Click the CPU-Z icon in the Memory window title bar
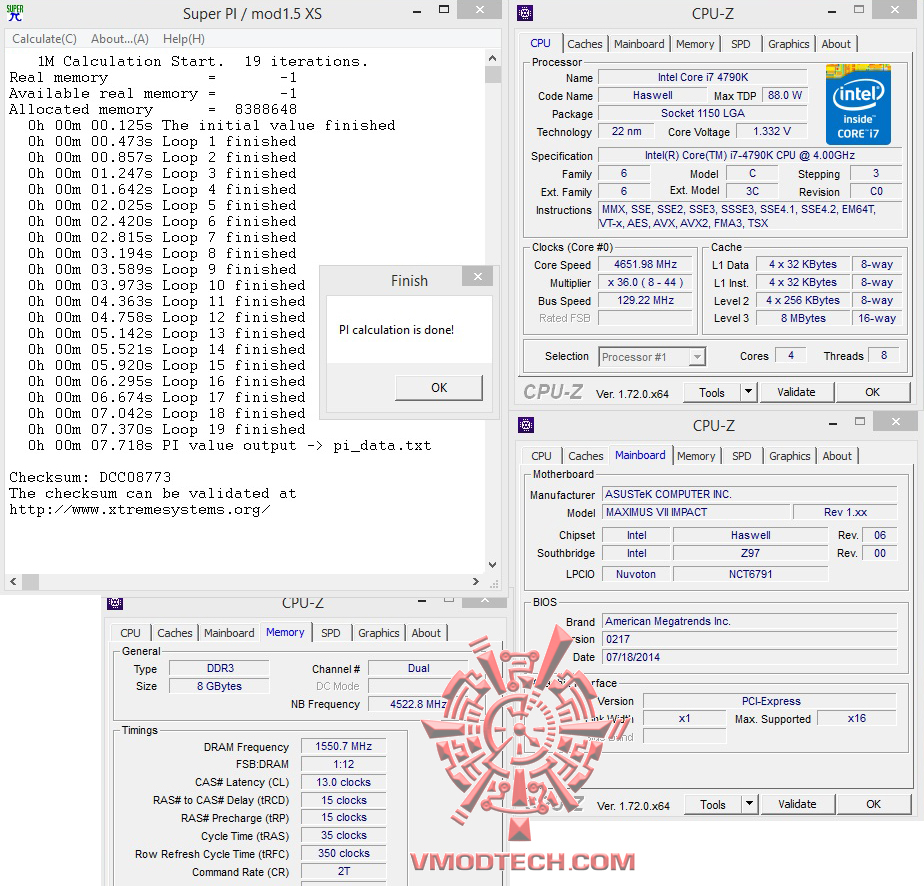This screenshot has width=924, height=886. (x=115, y=603)
